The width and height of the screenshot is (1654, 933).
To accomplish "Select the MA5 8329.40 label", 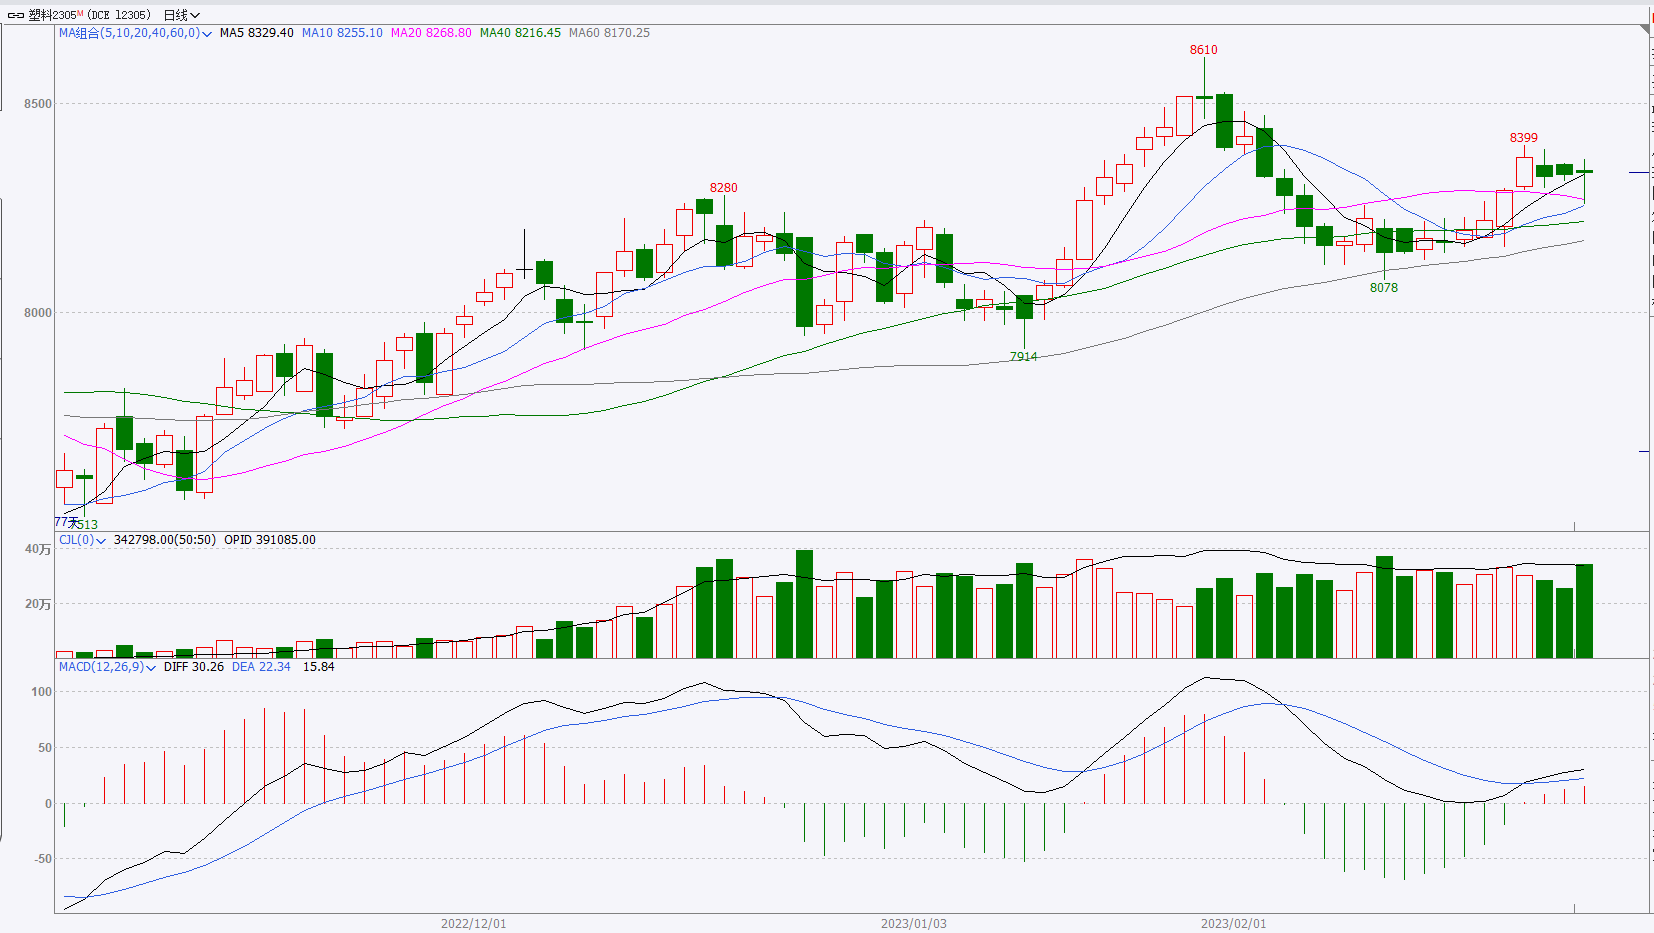I will tap(256, 33).
